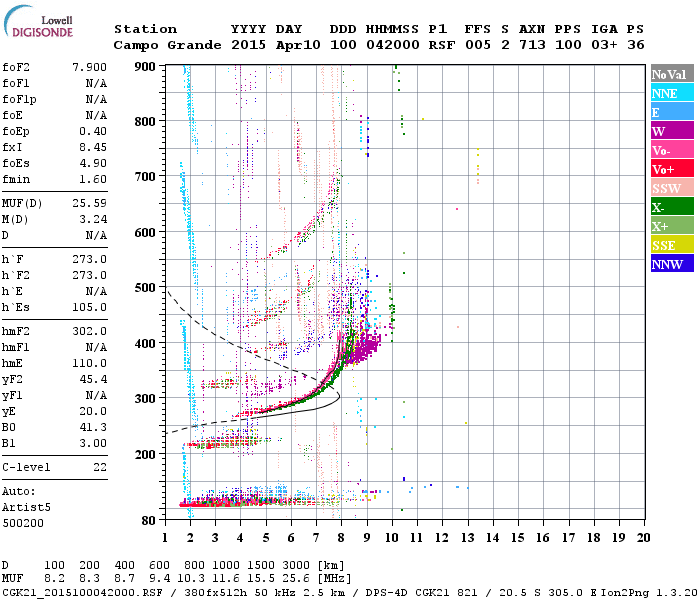Click the h`Es value 105.0

coord(89,308)
